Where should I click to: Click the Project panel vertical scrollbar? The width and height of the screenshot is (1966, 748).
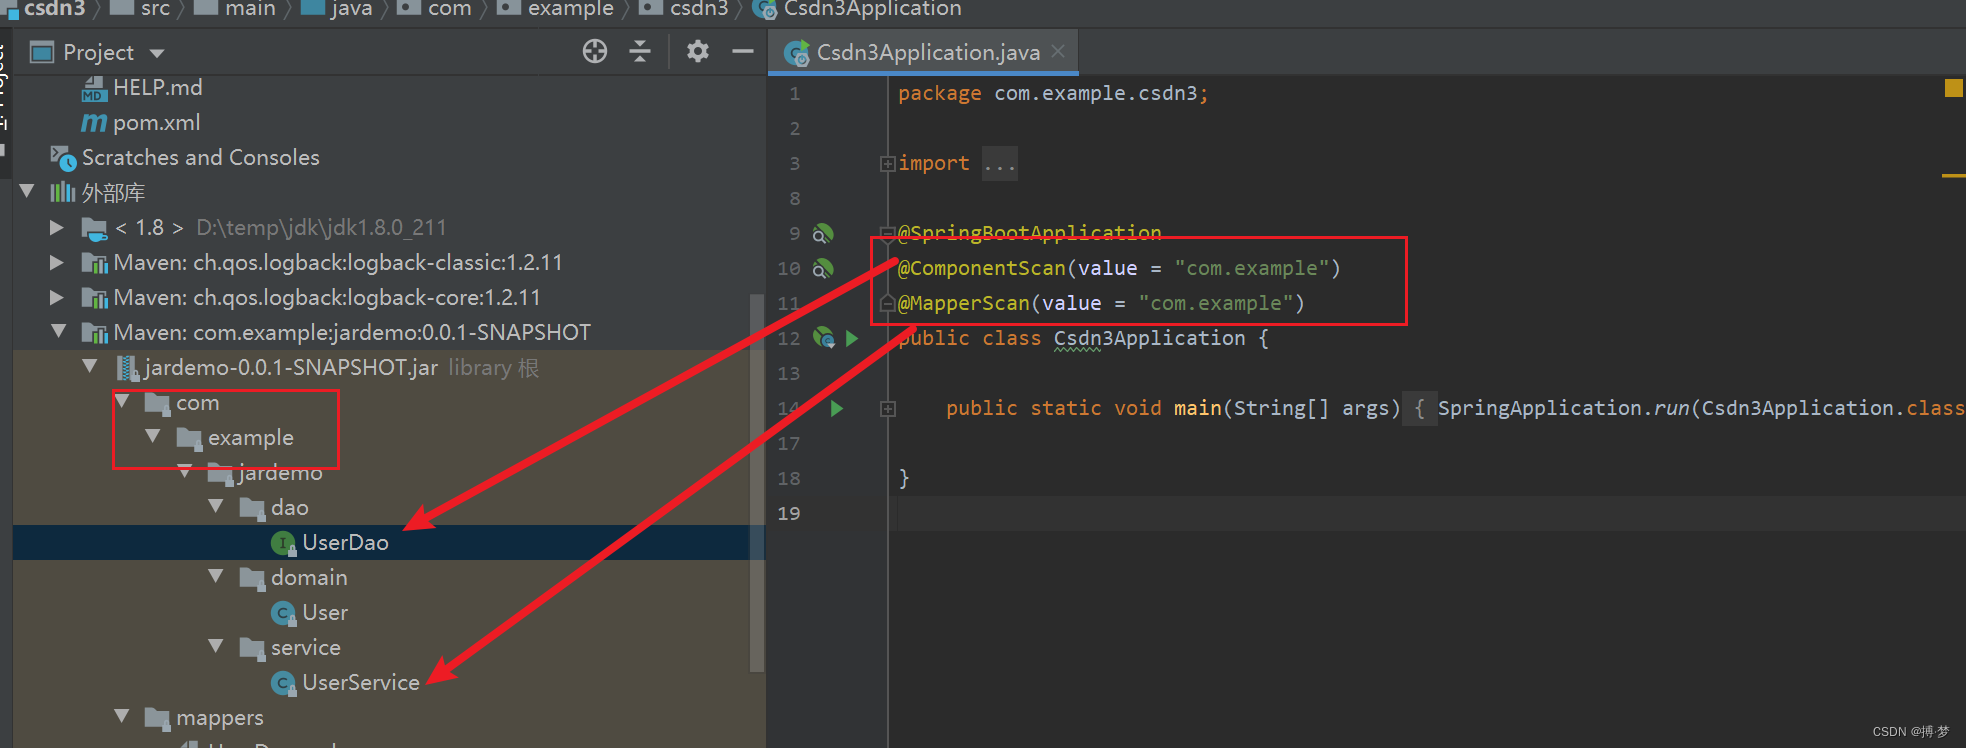tap(757, 484)
